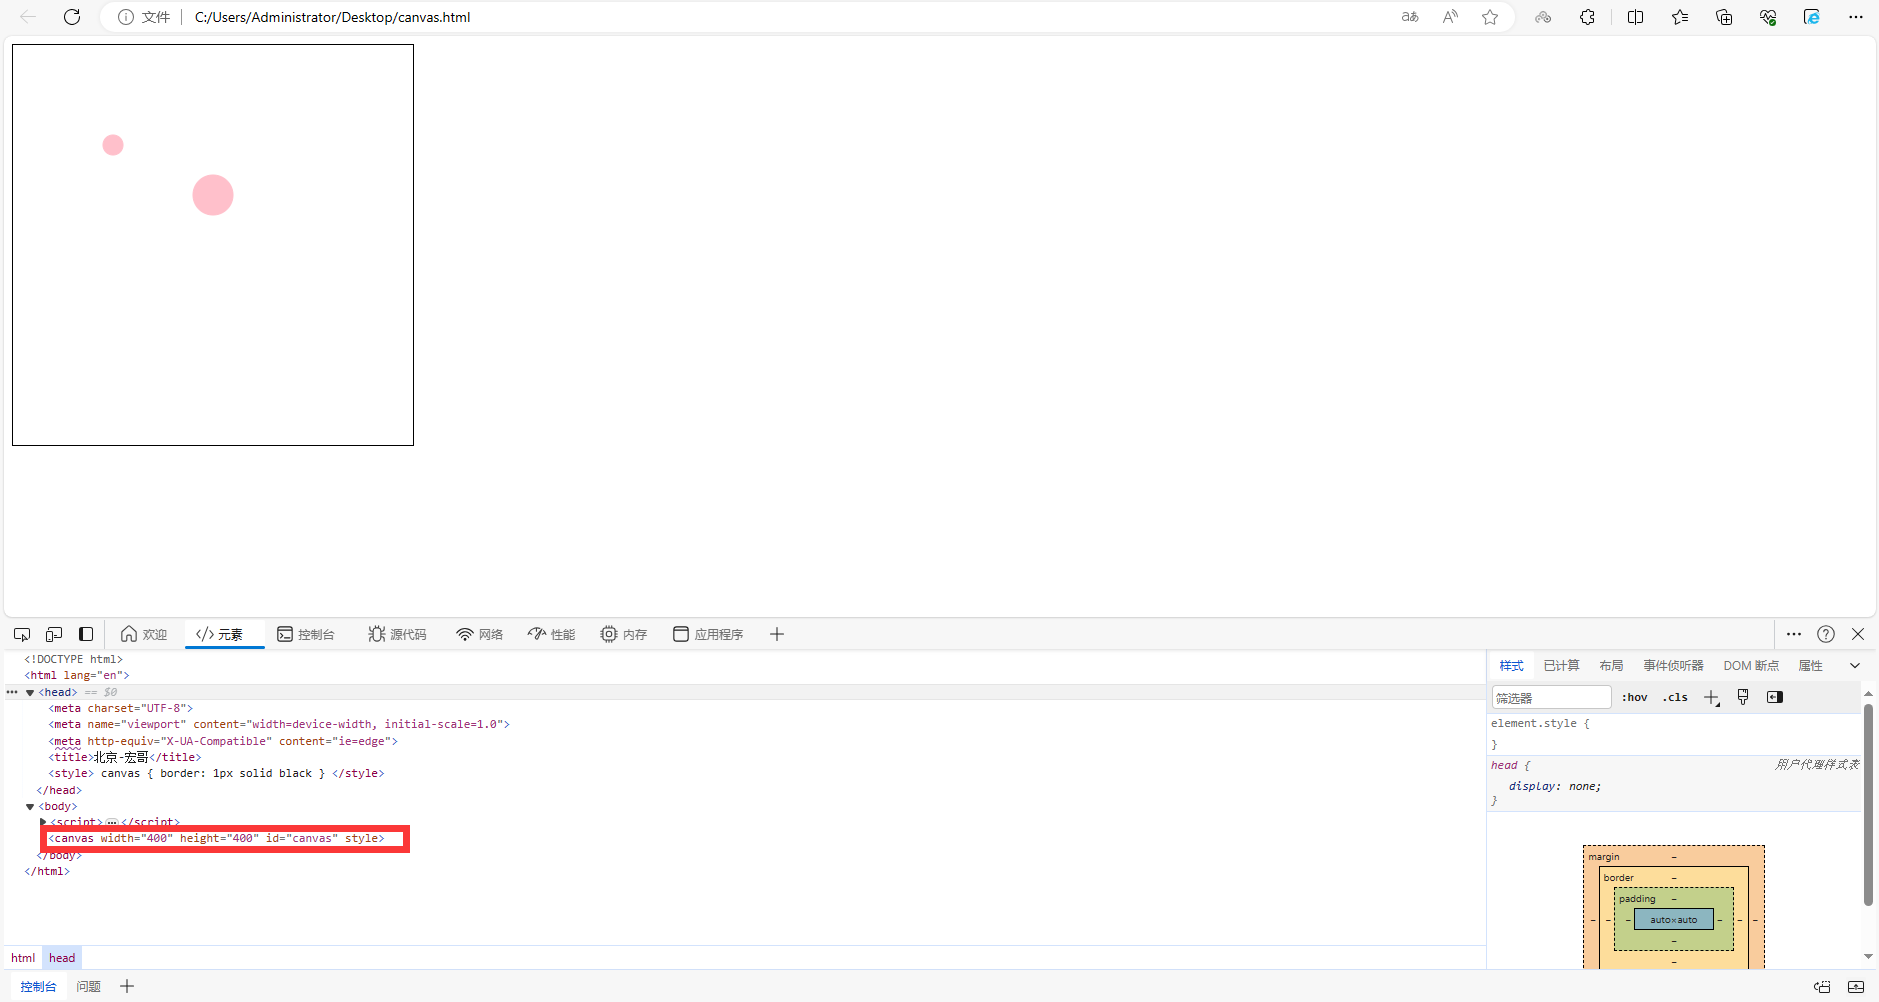Click the large pink circle on the canvas
1879x1002 pixels.
[213, 195]
